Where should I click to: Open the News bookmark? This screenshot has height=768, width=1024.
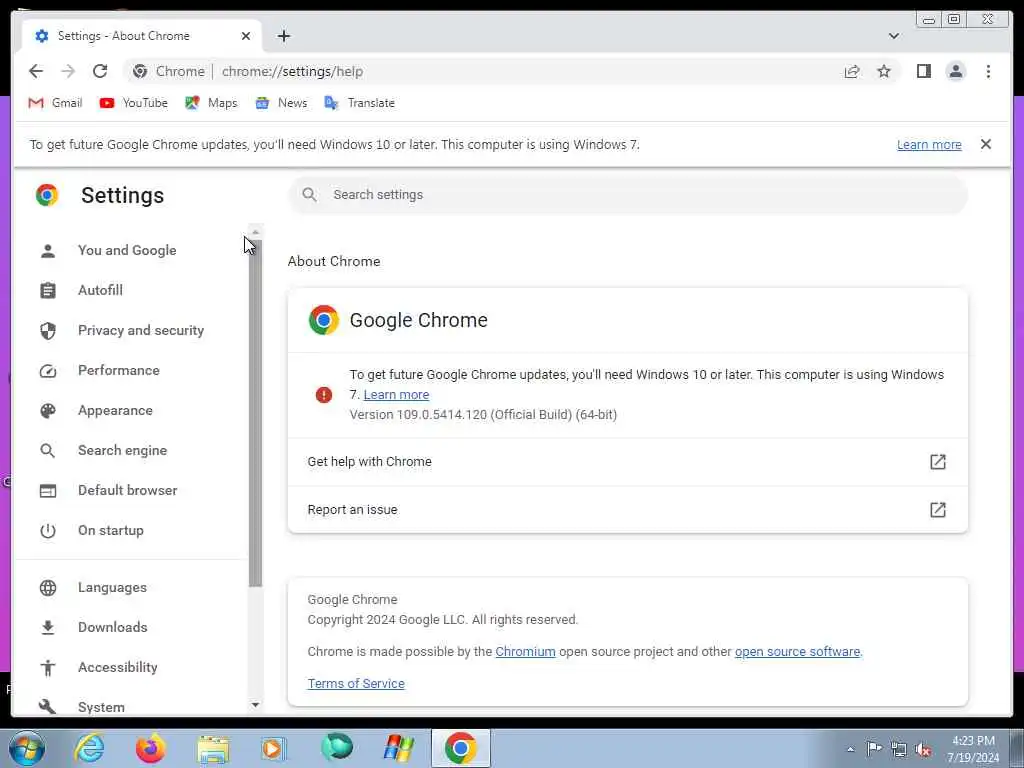[x=281, y=103]
